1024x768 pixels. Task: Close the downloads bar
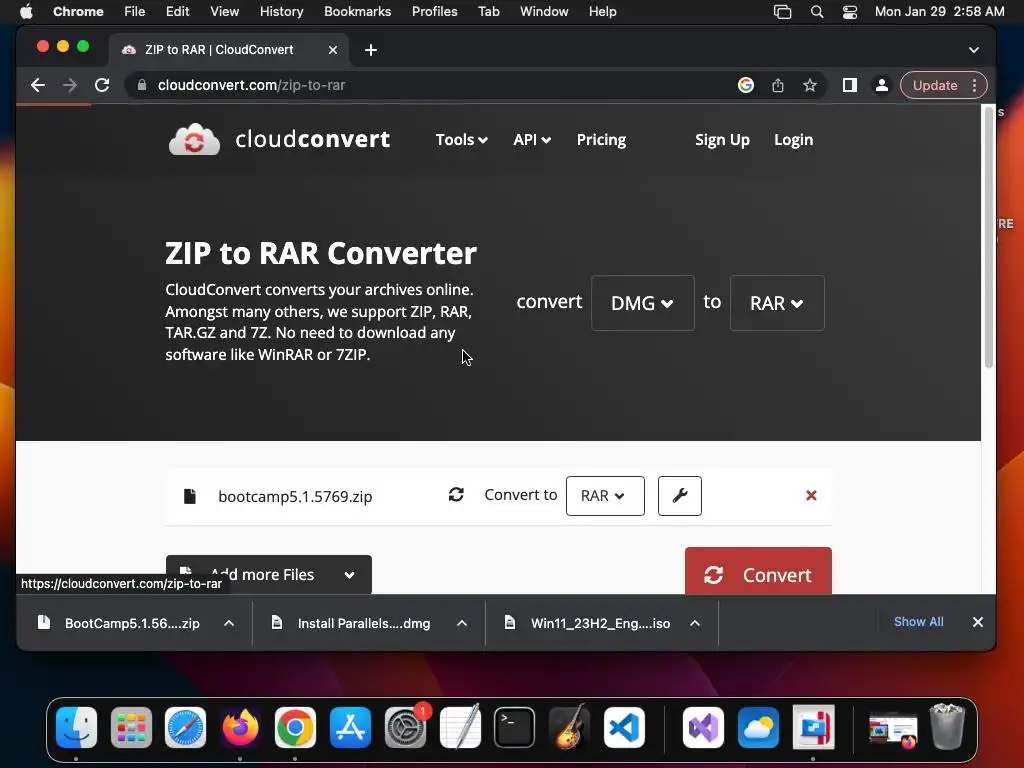coord(978,622)
